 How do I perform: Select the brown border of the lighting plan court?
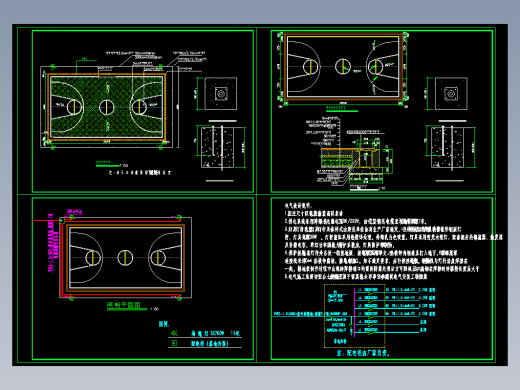click(125, 258)
